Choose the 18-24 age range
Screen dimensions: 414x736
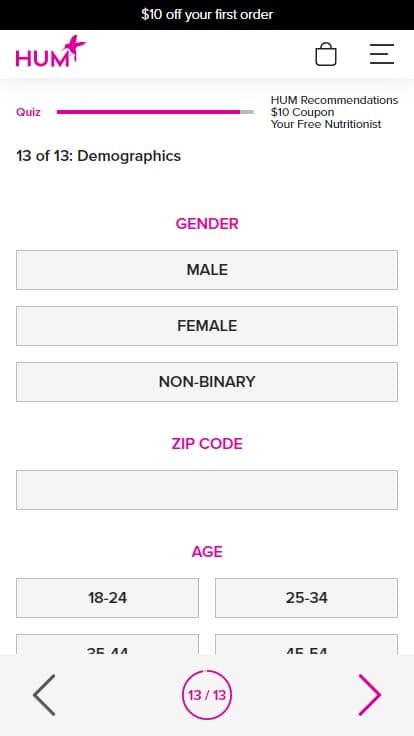(x=107, y=598)
